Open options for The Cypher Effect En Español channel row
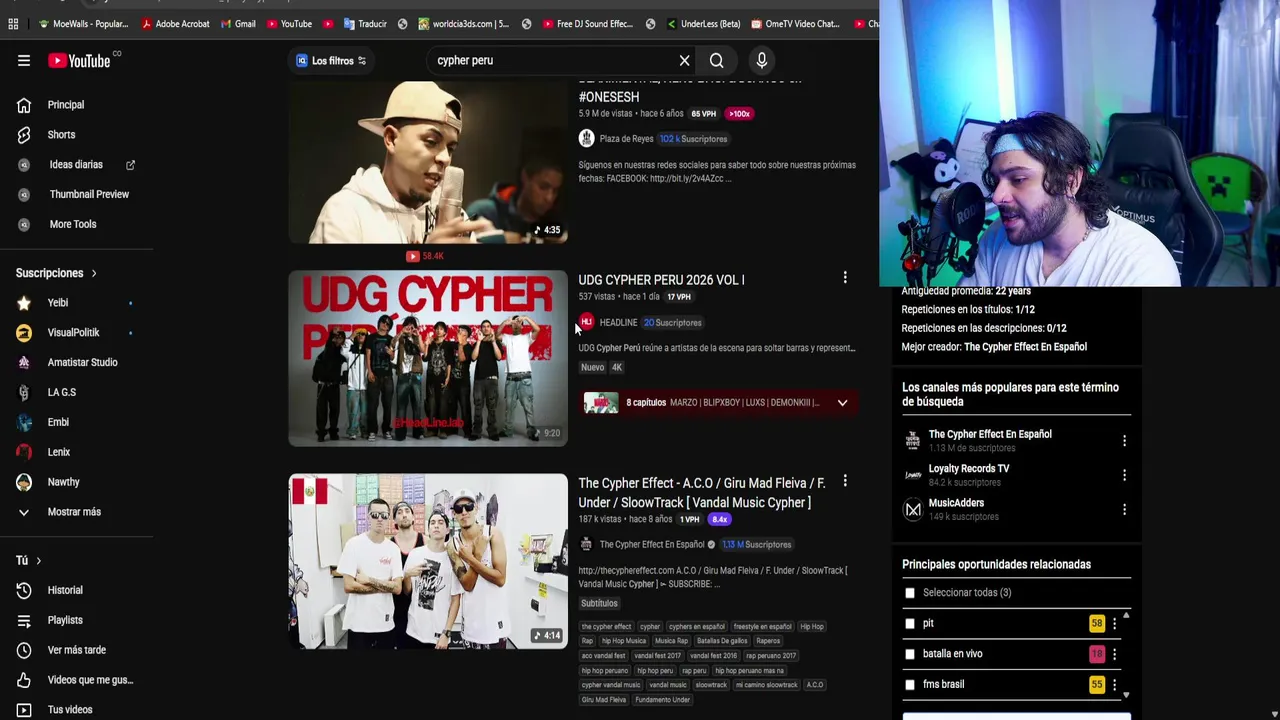 coord(1124,441)
